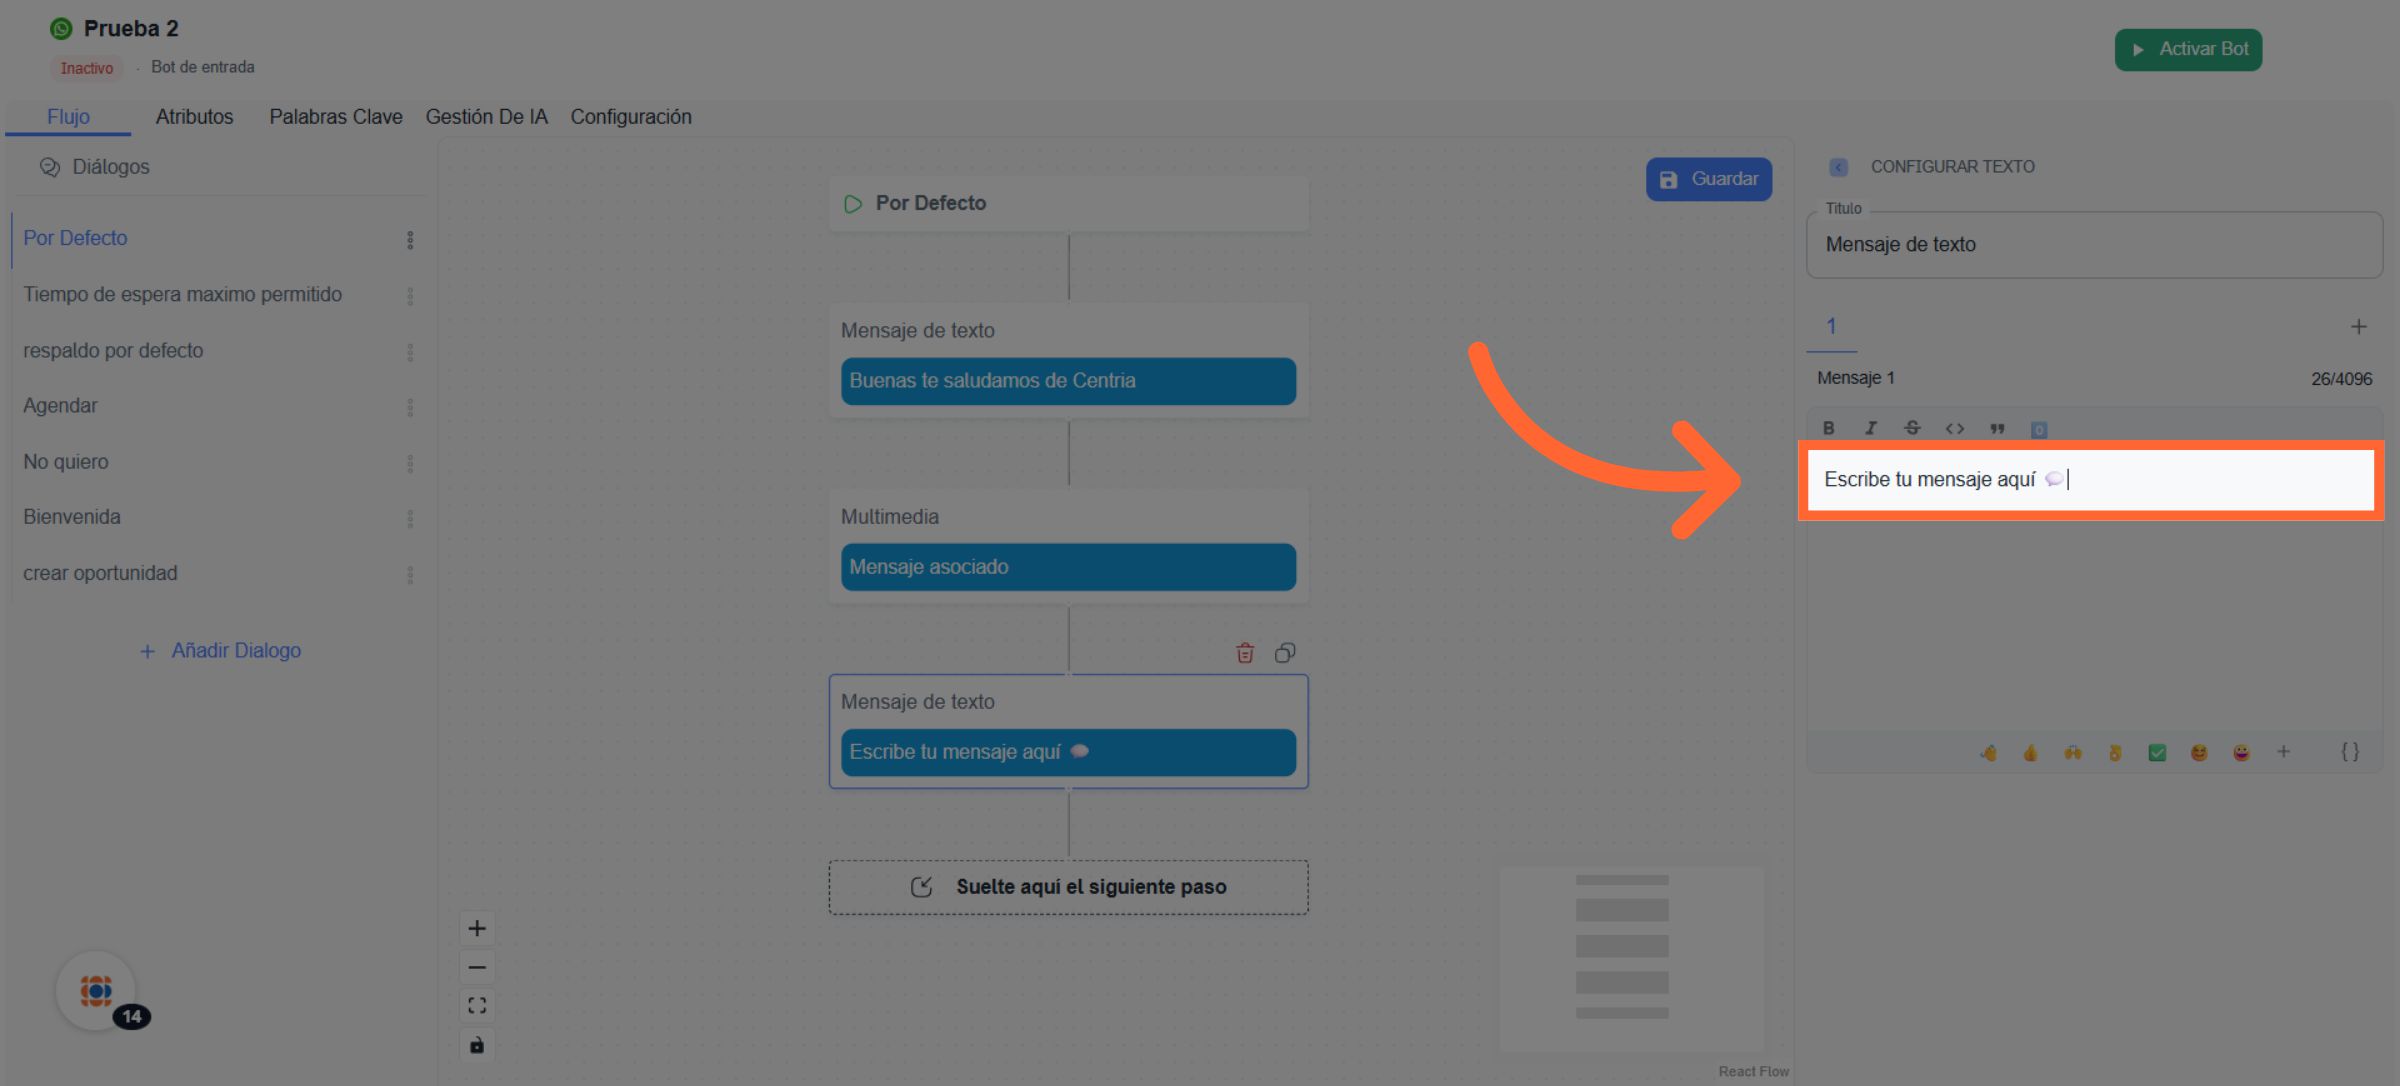Image resolution: width=2400 pixels, height=1086 pixels.
Task: Apply bold formatting in message editor
Action: (x=1828, y=428)
